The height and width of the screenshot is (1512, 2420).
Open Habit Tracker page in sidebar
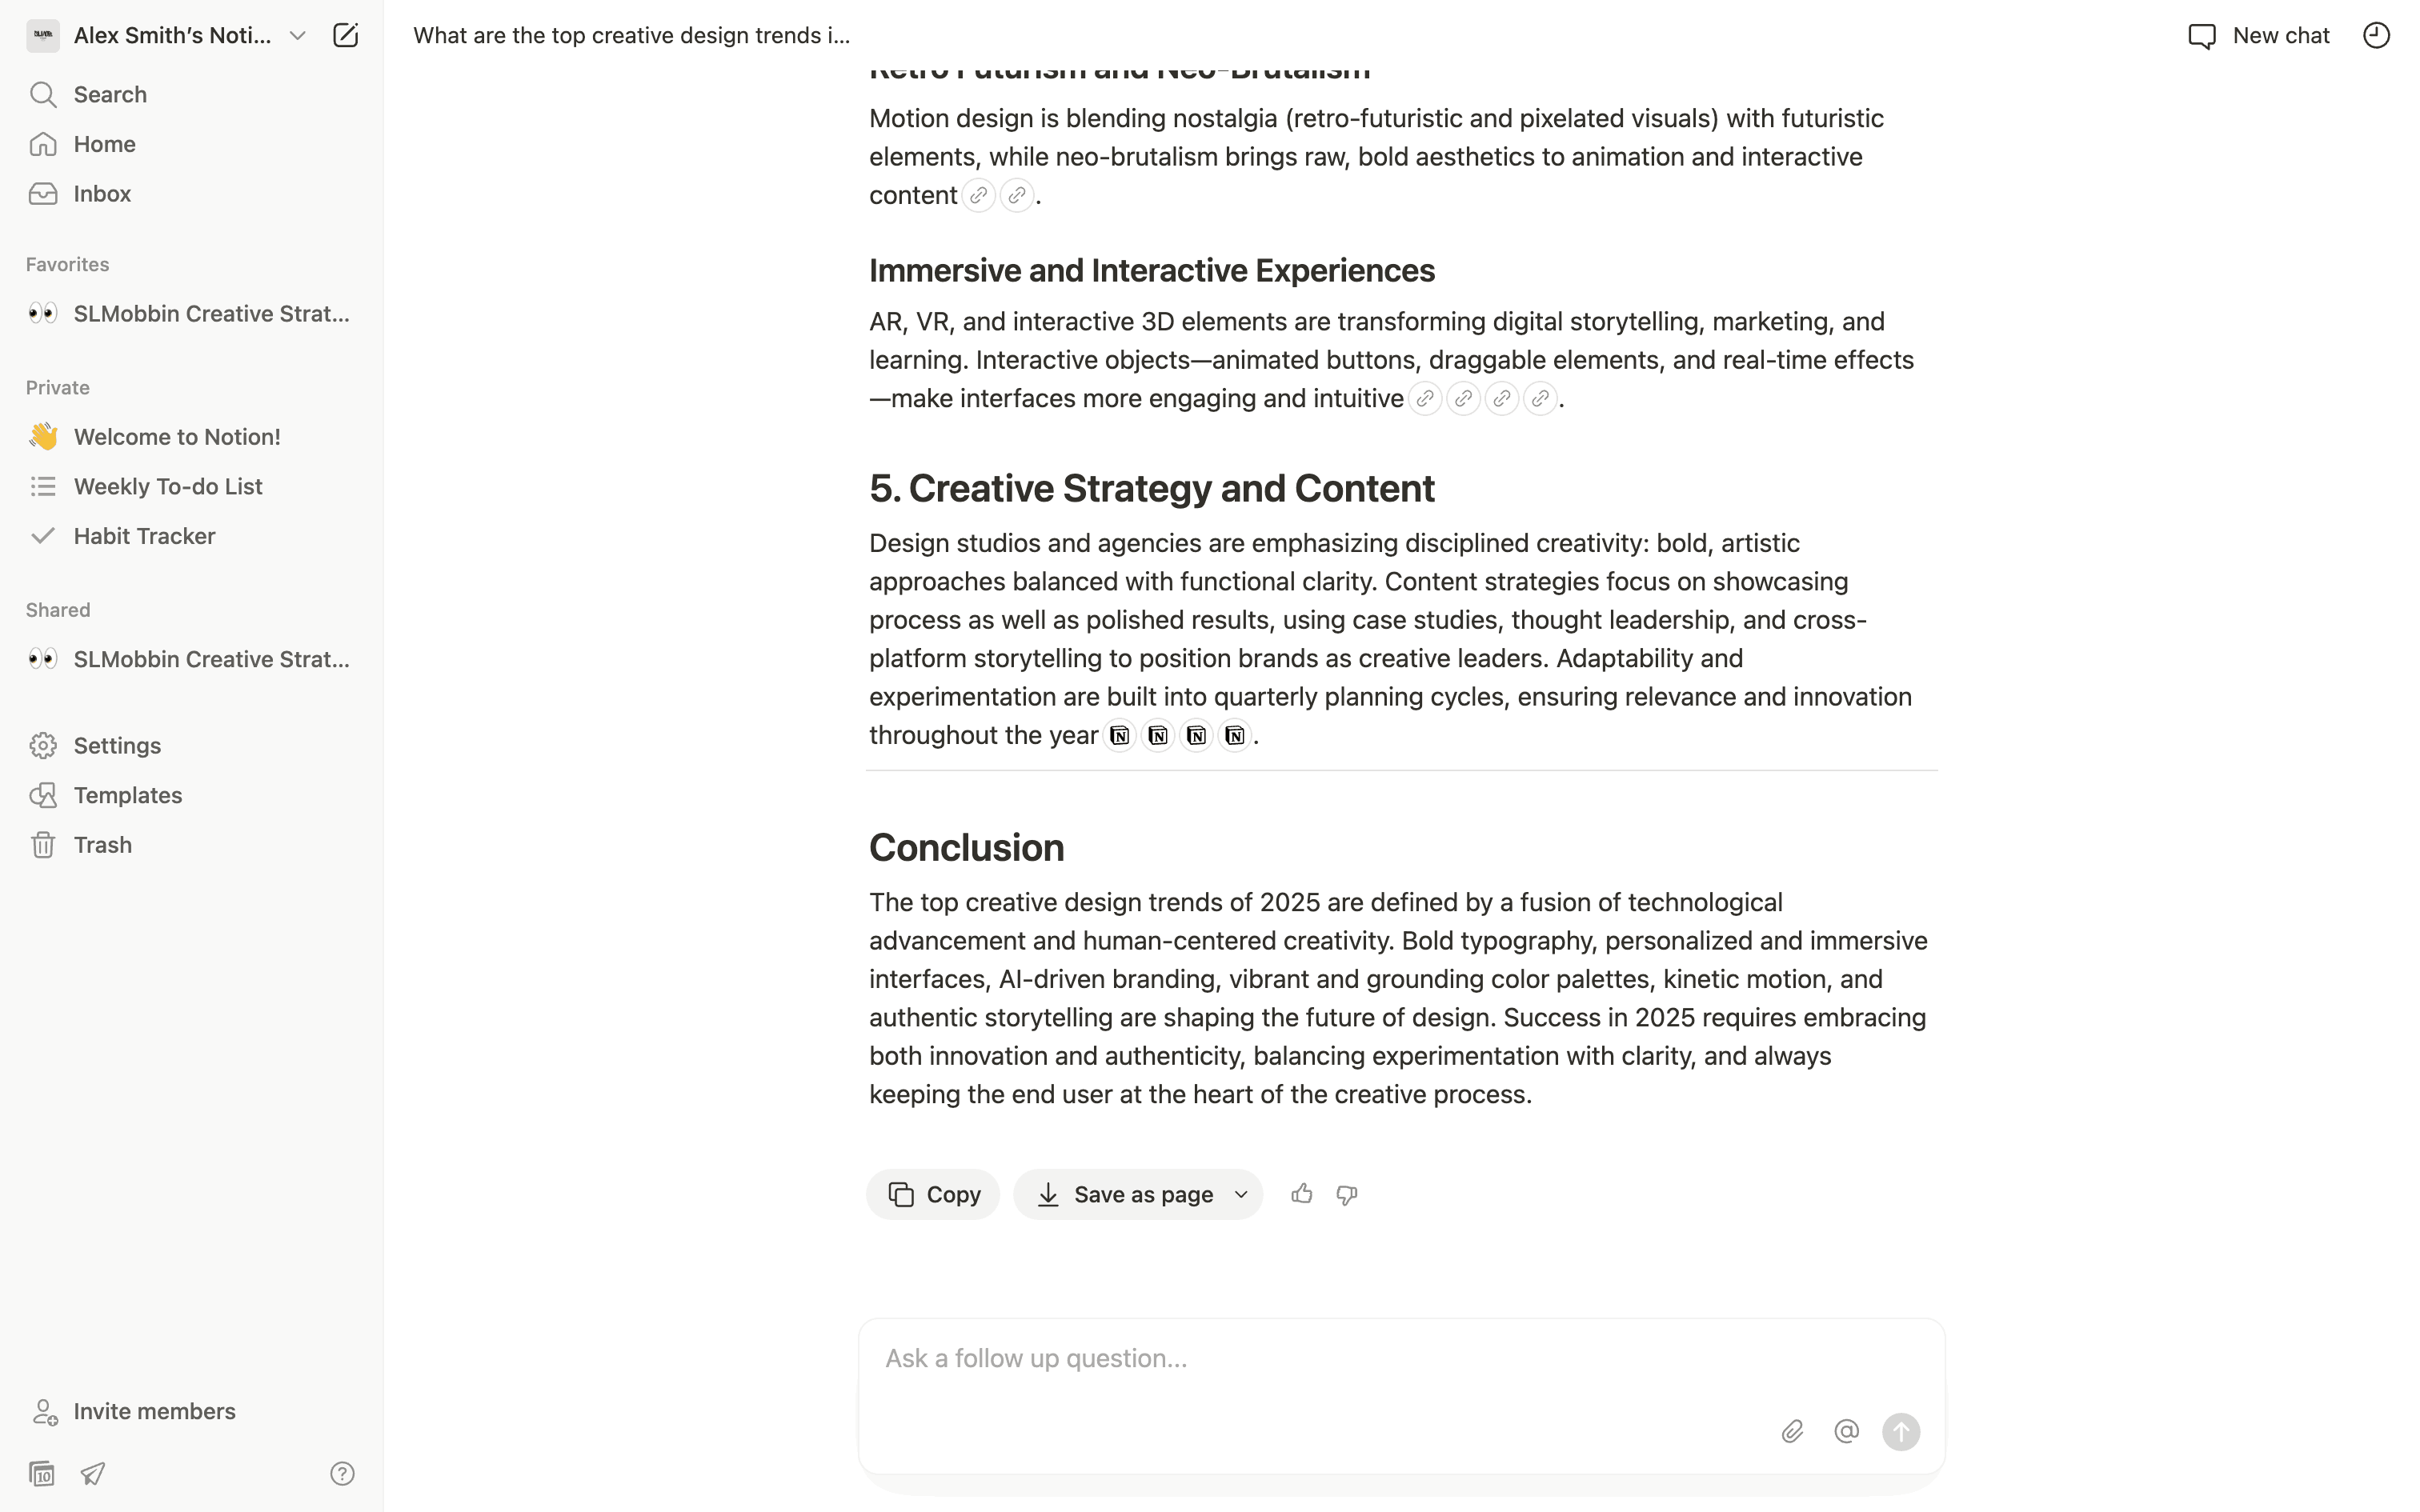pyautogui.click(x=144, y=536)
